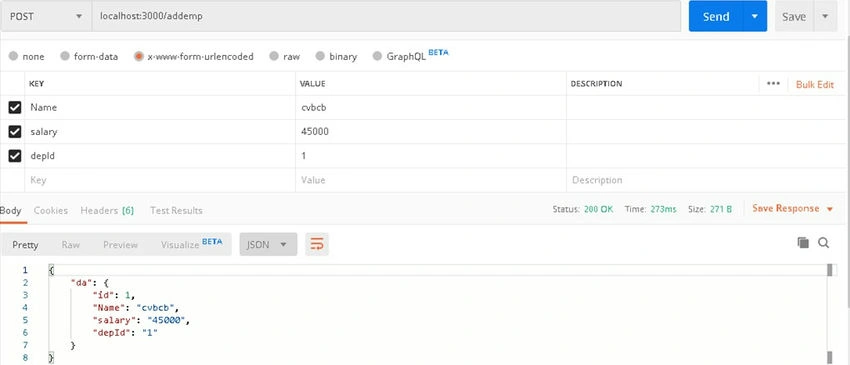Click the value 45000 cell

(430, 131)
